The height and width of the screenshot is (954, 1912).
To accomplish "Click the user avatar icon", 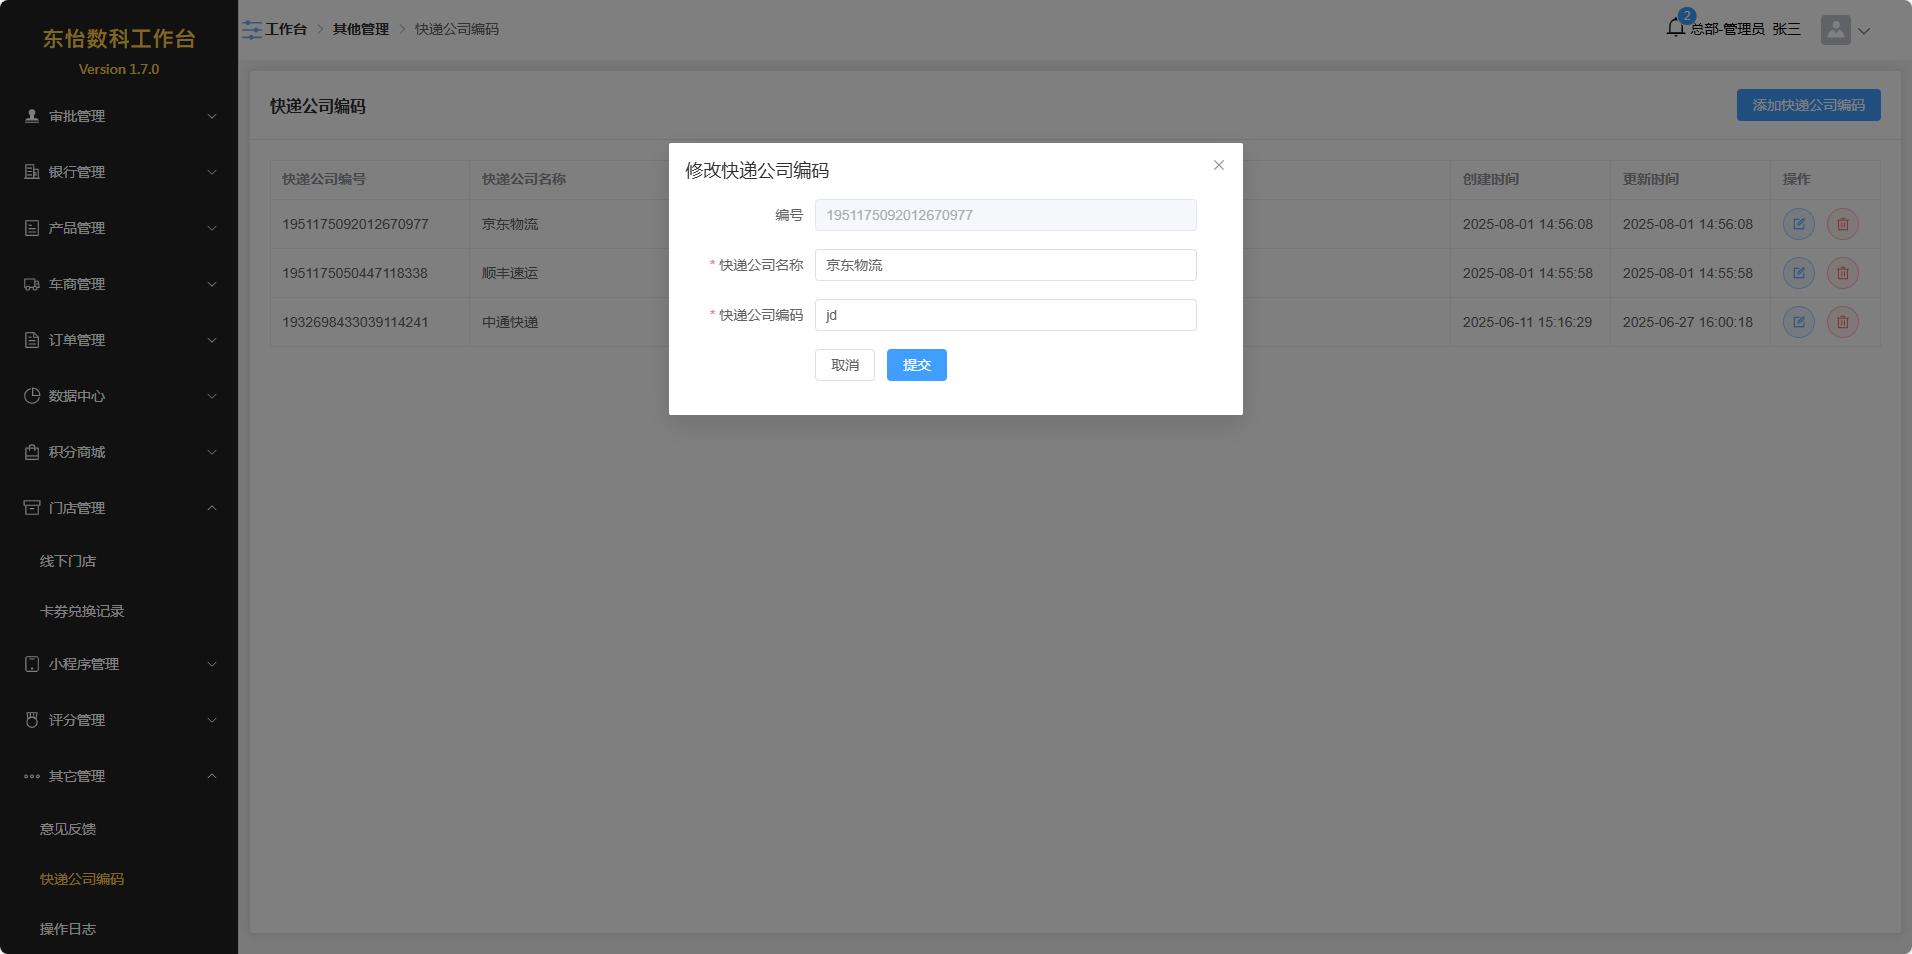I will point(1835,30).
